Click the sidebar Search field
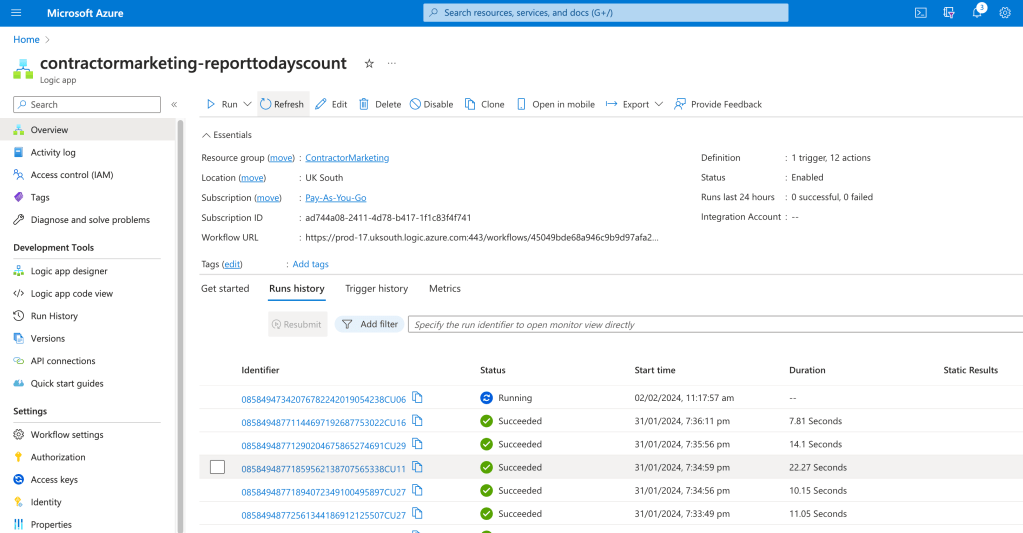This screenshot has width=1023, height=533. pyautogui.click(x=87, y=104)
